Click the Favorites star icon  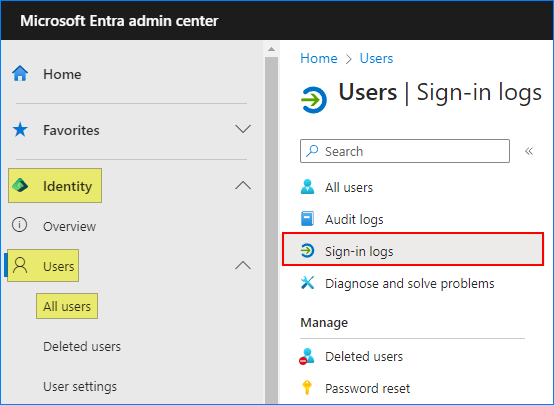point(20,129)
